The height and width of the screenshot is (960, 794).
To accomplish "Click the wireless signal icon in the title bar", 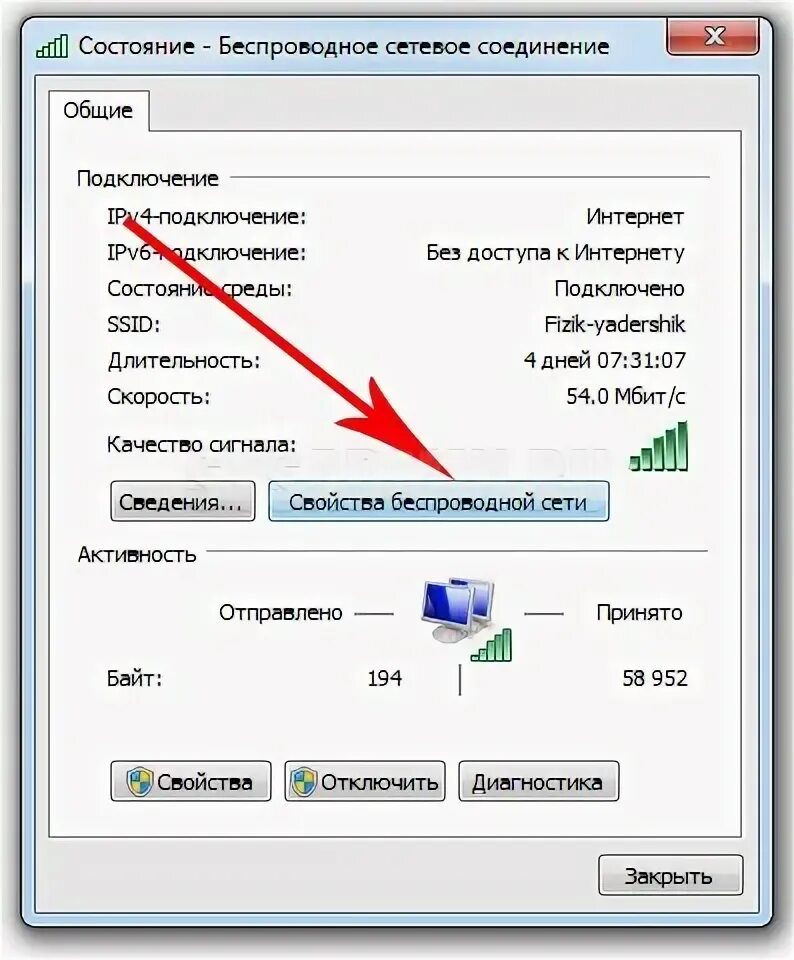I will (x=52, y=47).
